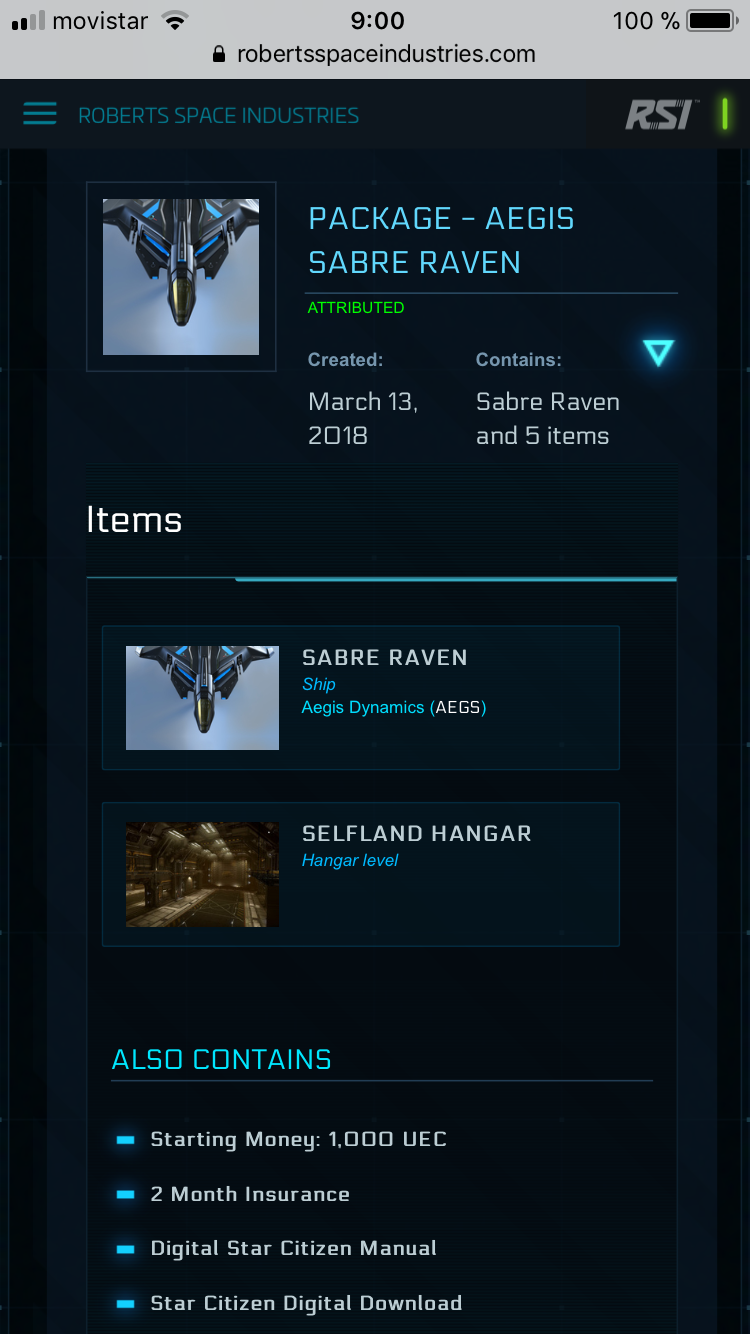This screenshot has height=1334, width=750.
Task: Open the hamburger navigation menu
Action: (40, 114)
